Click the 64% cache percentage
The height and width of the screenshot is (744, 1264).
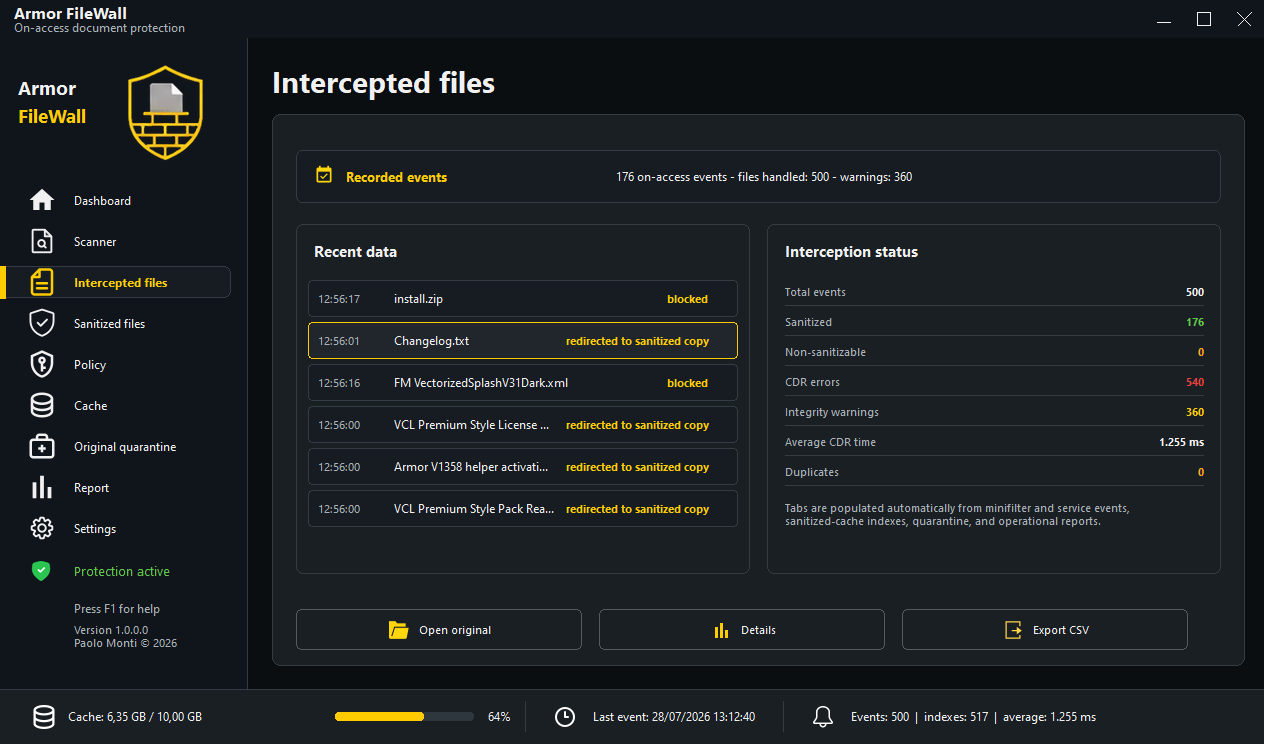[499, 717]
